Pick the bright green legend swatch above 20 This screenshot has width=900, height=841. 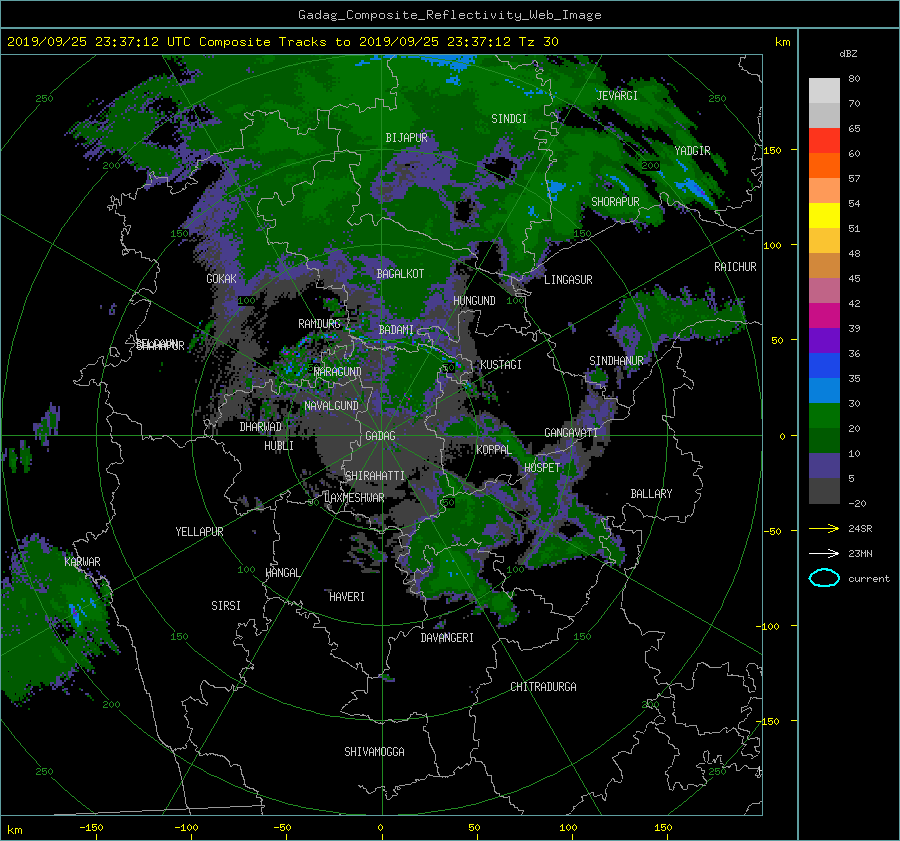824,415
